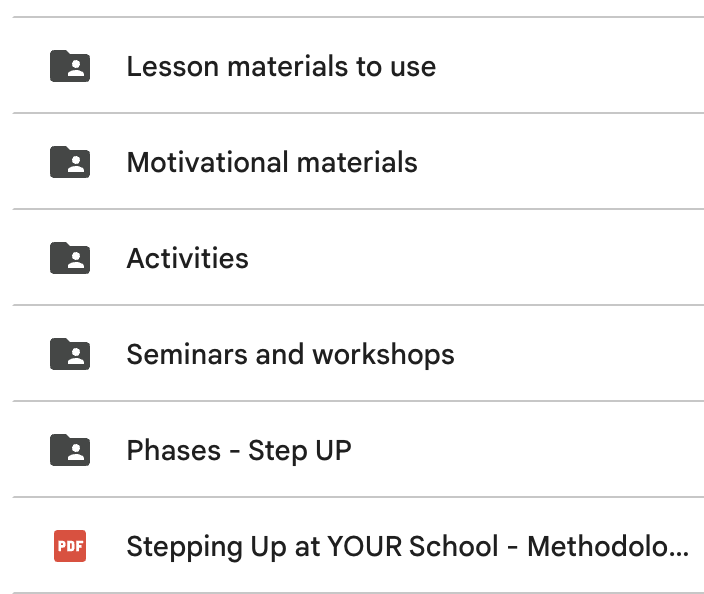Image resolution: width=704 pixels, height=594 pixels.
Task: Select the Activities row in its empty area
Action: pyautogui.click(x=476, y=258)
